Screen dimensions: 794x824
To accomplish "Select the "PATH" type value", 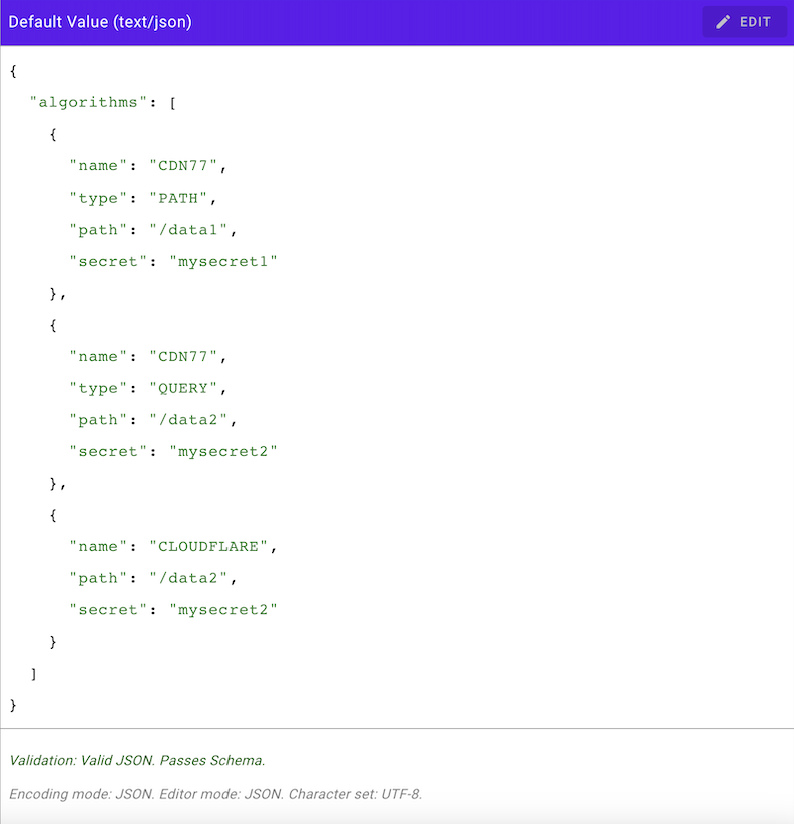I will click(x=178, y=198).
